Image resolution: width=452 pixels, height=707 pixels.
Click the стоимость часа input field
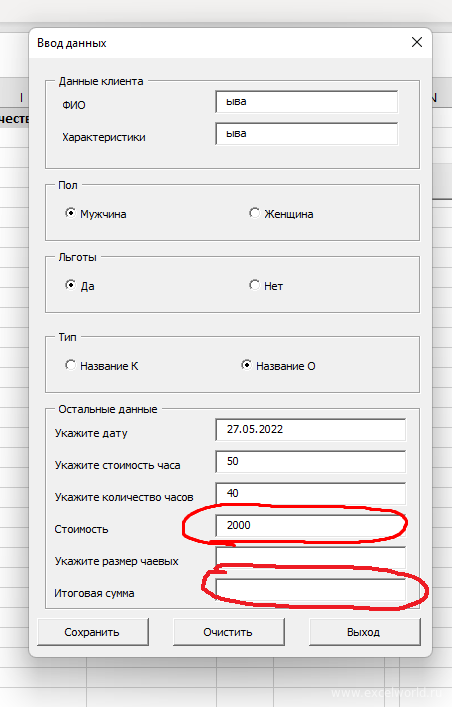[x=310, y=462]
